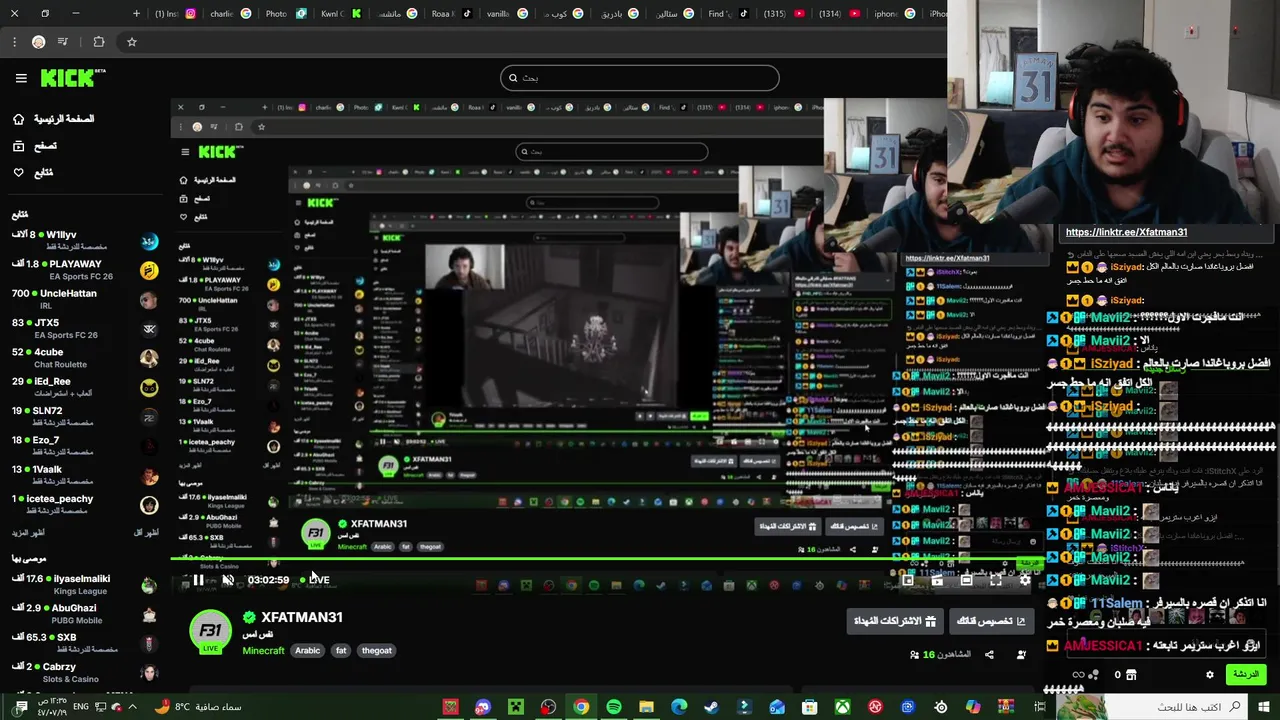Open followed channel SLN72

tap(85, 416)
